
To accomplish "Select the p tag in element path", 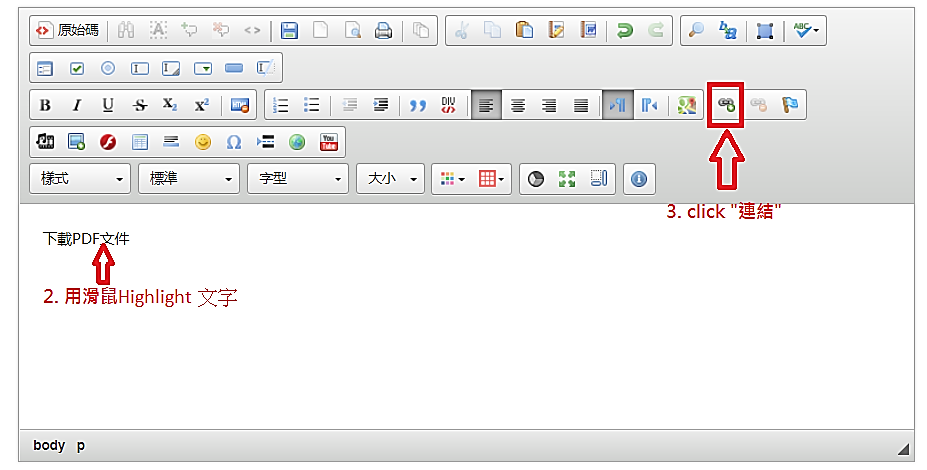I will click(81, 445).
